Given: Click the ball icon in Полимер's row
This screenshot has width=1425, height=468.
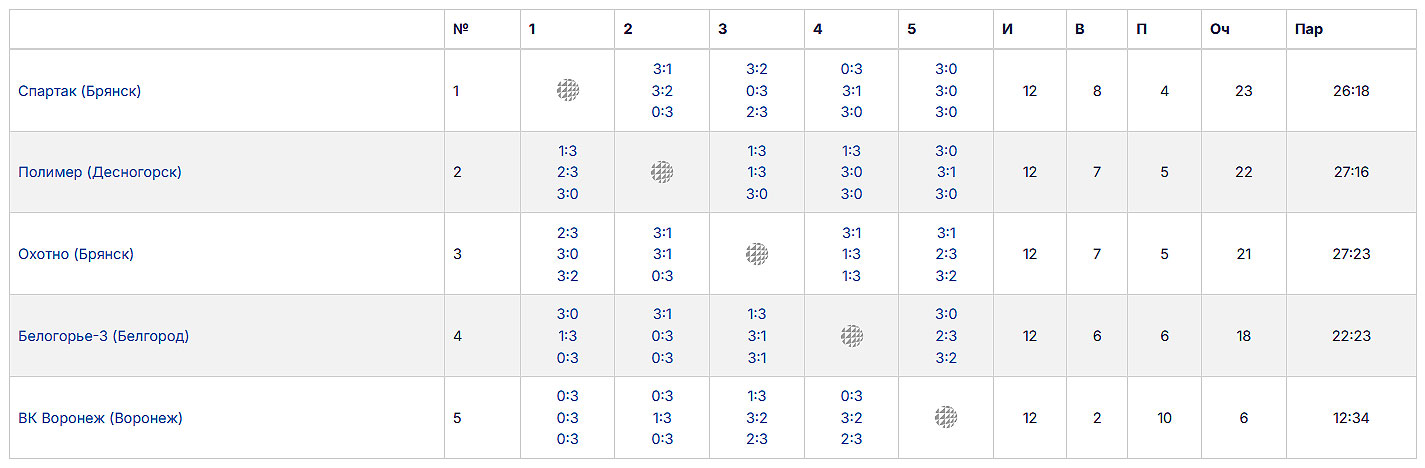Looking at the screenshot, I should (x=662, y=172).
